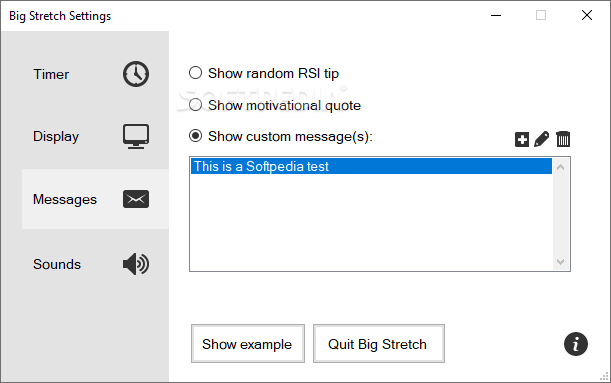Select Show motivational quote option

coord(275,105)
